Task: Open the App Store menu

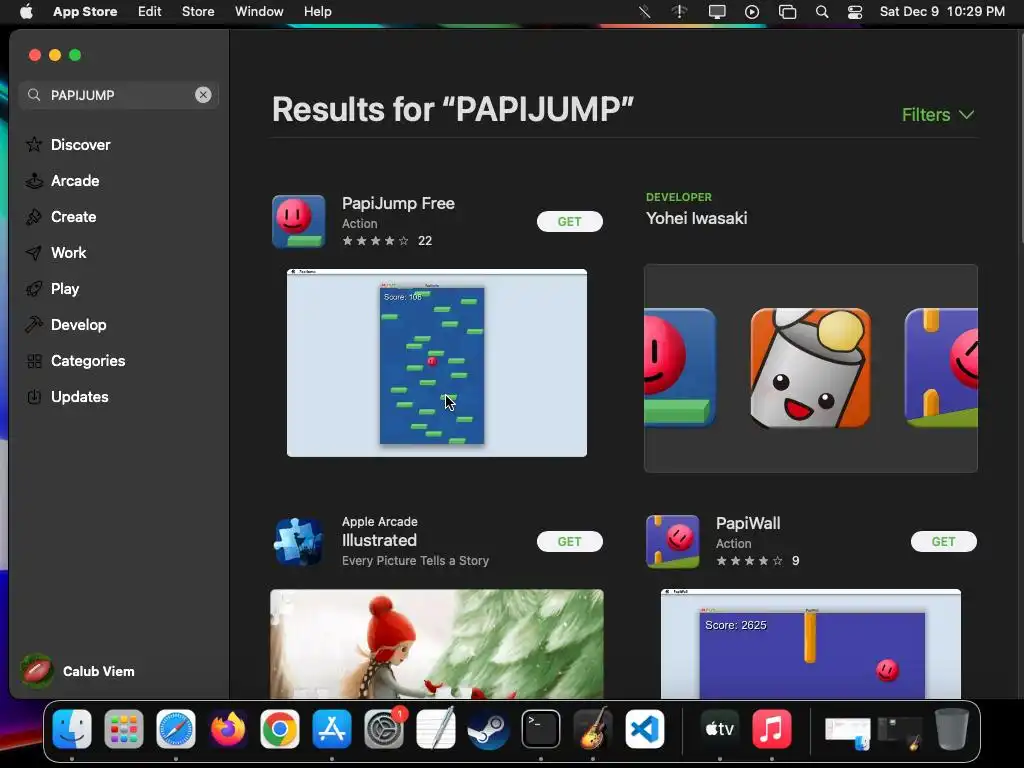Action: coord(85,12)
